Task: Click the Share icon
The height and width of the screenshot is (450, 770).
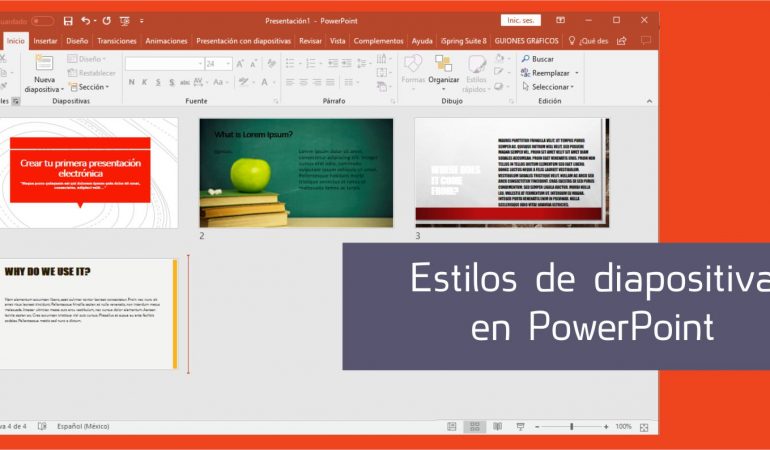Action: pos(622,41)
